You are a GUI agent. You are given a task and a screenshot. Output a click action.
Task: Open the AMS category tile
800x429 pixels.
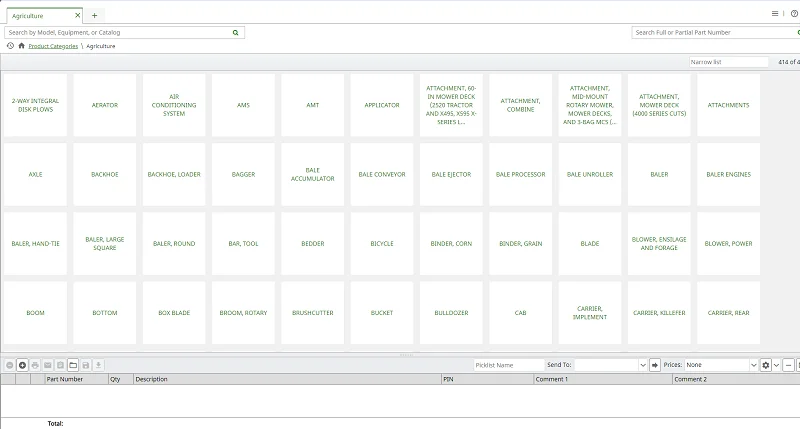click(x=243, y=105)
